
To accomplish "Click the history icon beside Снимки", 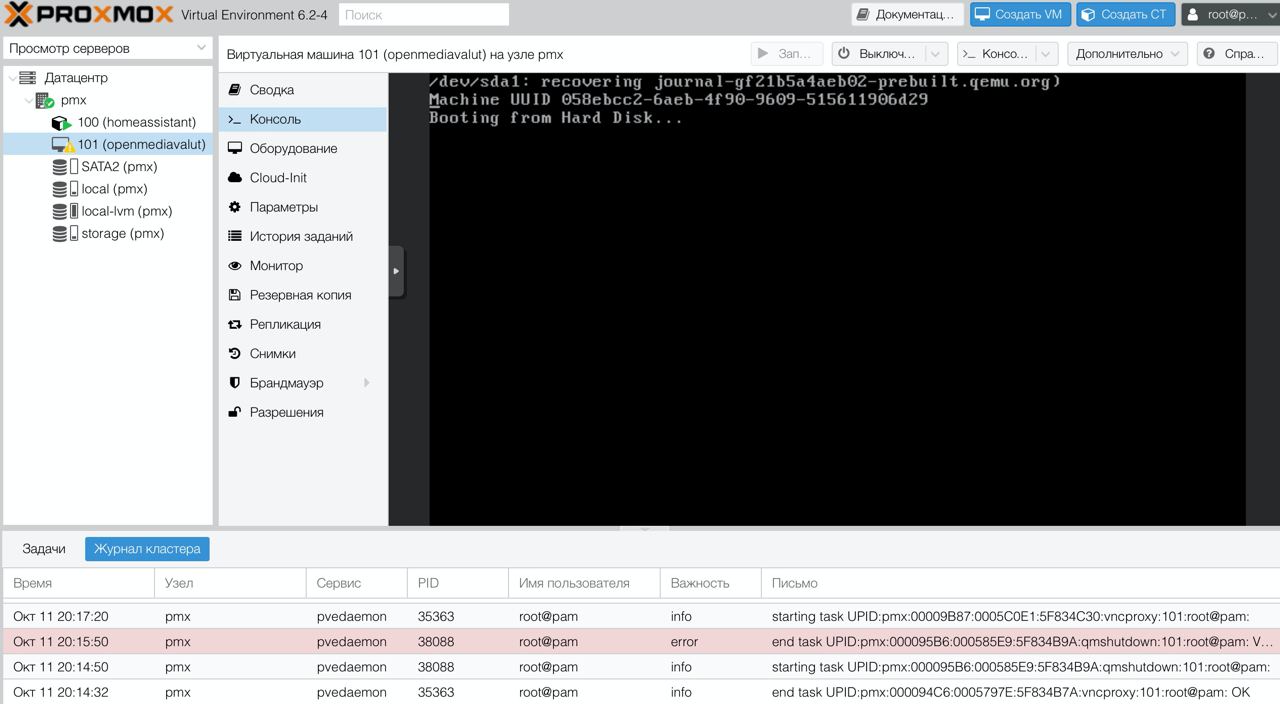I will point(235,353).
